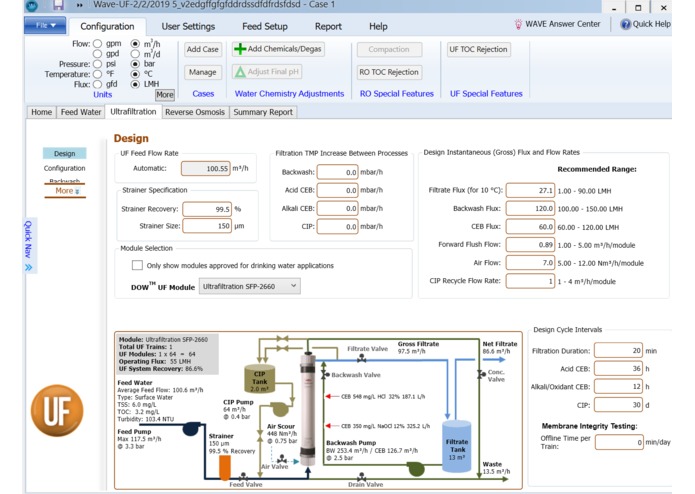Click the More units button
This screenshot has height=494, width=695.
(x=165, y=94)
